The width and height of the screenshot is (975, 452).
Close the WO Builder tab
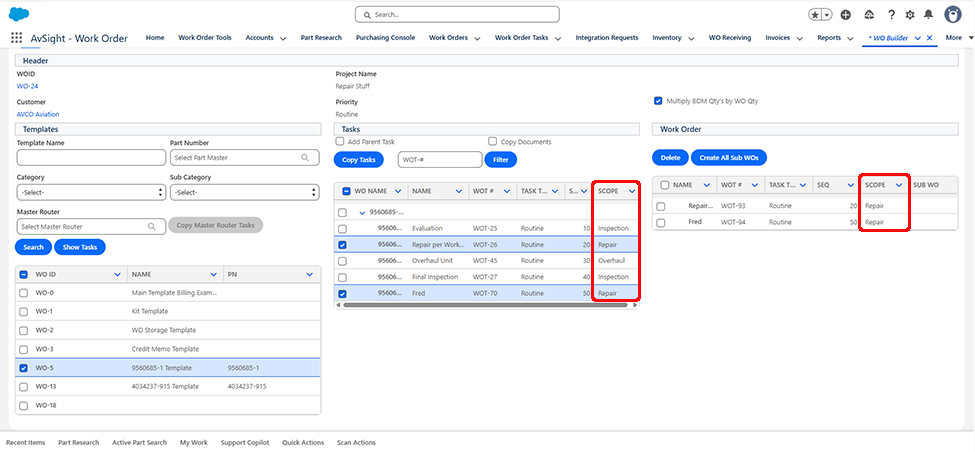(x=930, y=38)
